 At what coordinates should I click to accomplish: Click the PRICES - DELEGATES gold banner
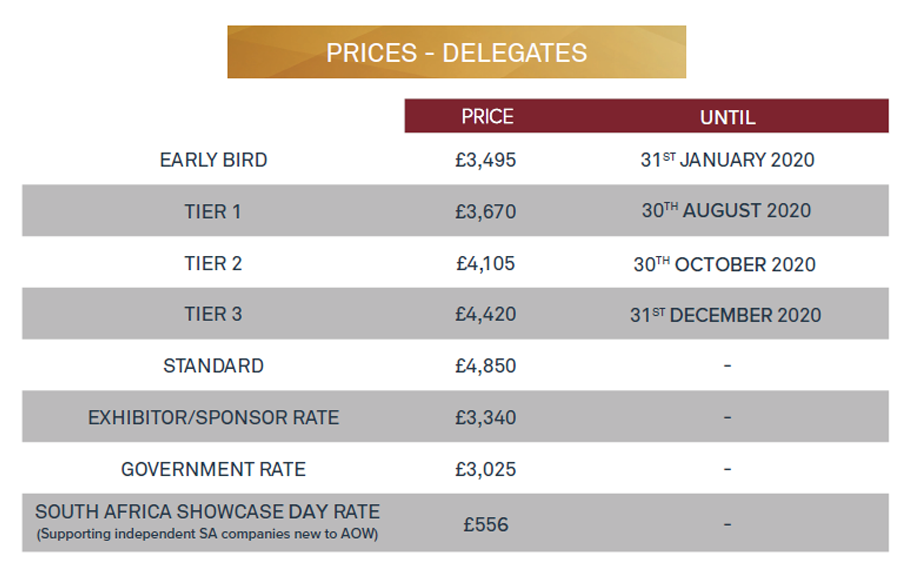click(456, 52)
